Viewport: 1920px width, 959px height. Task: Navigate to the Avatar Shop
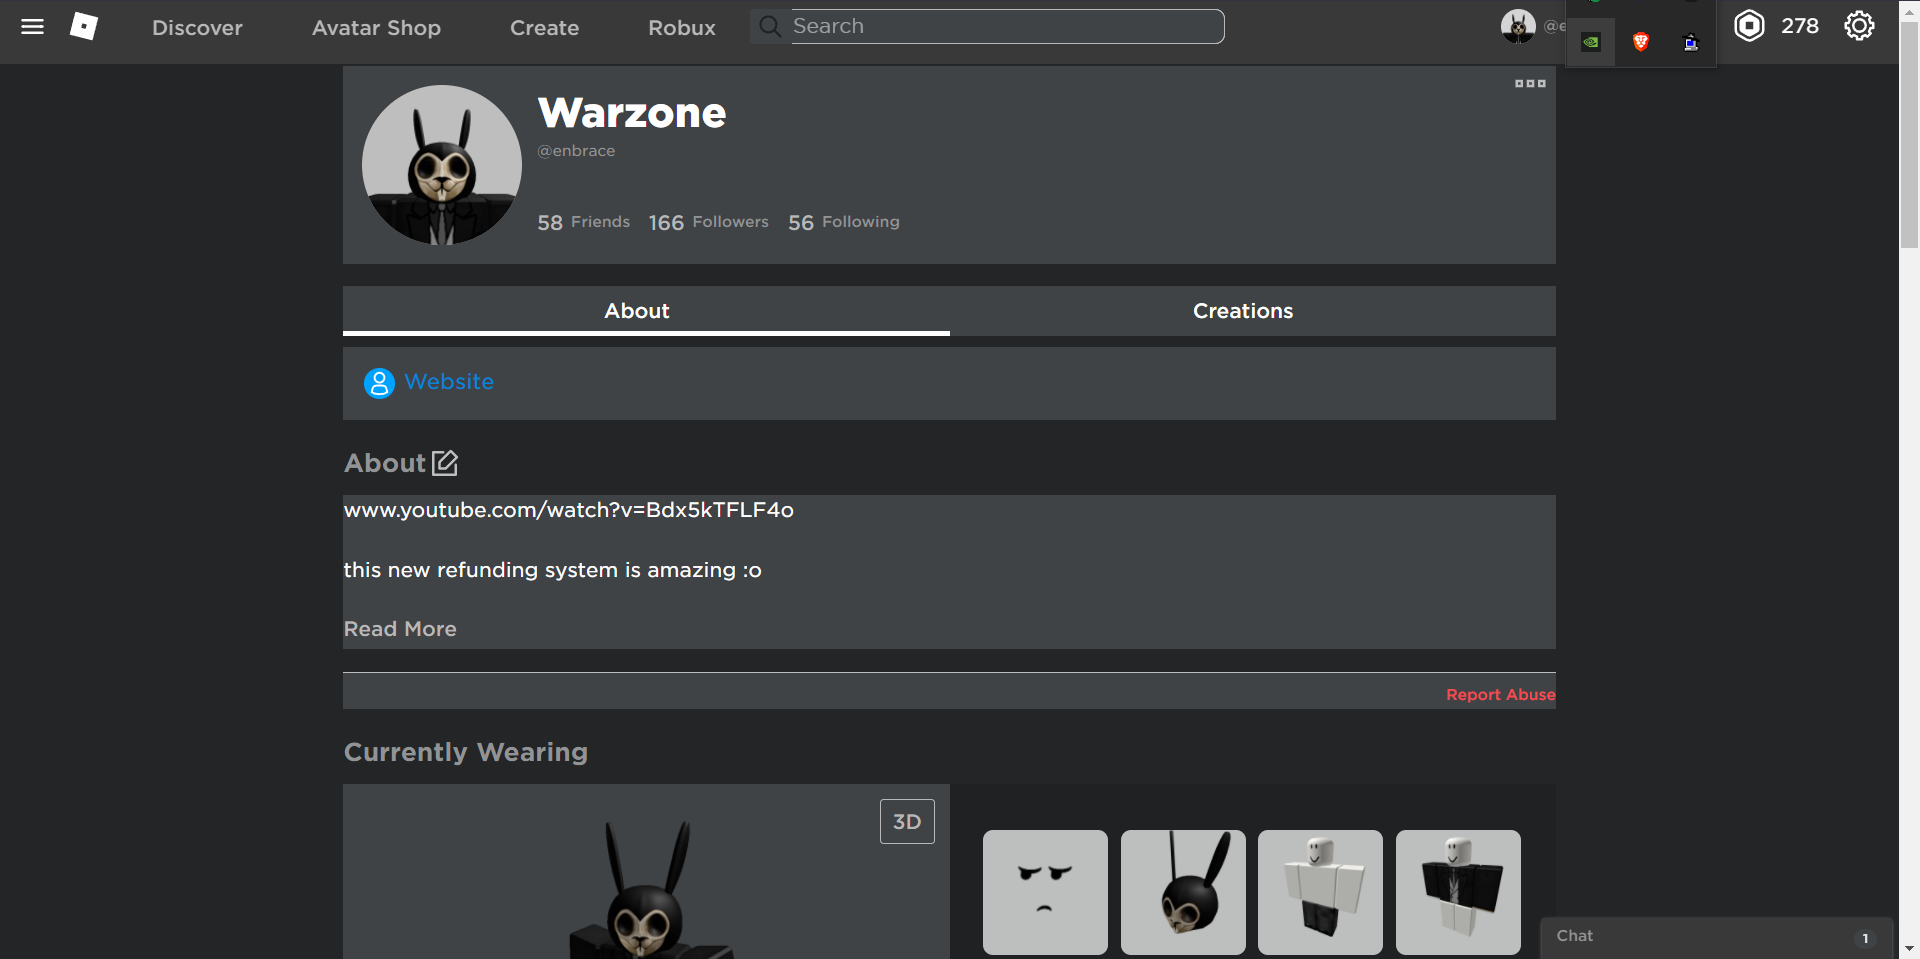point(376,27)
